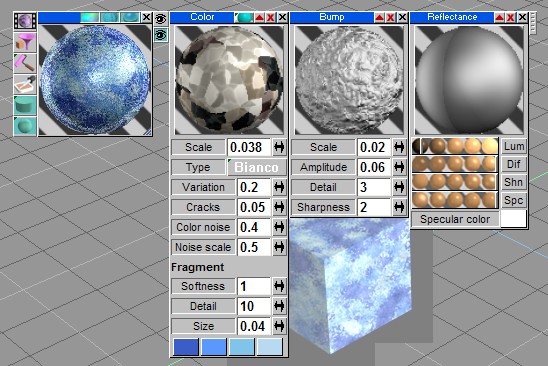The width and height of the screenshot is (548, 366).
Task: Open the white Specular color swatch
Action: tap(513, 219)
